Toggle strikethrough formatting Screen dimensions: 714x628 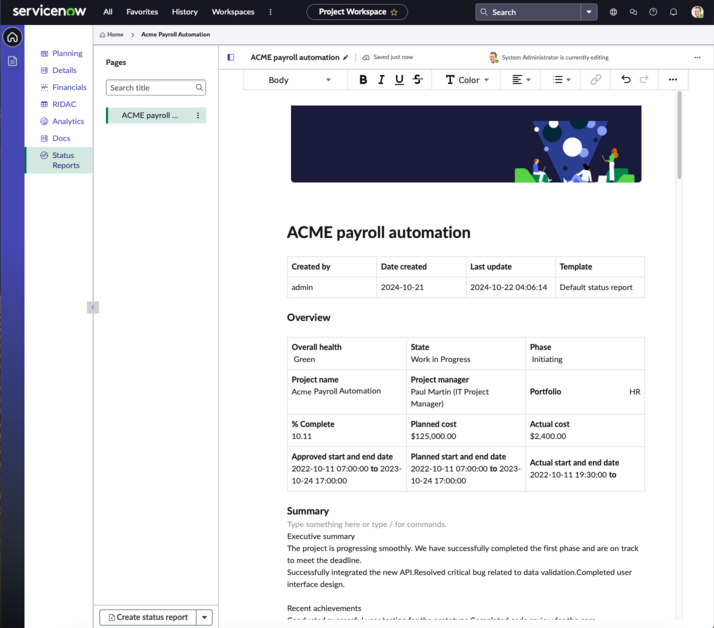(418, 80)
